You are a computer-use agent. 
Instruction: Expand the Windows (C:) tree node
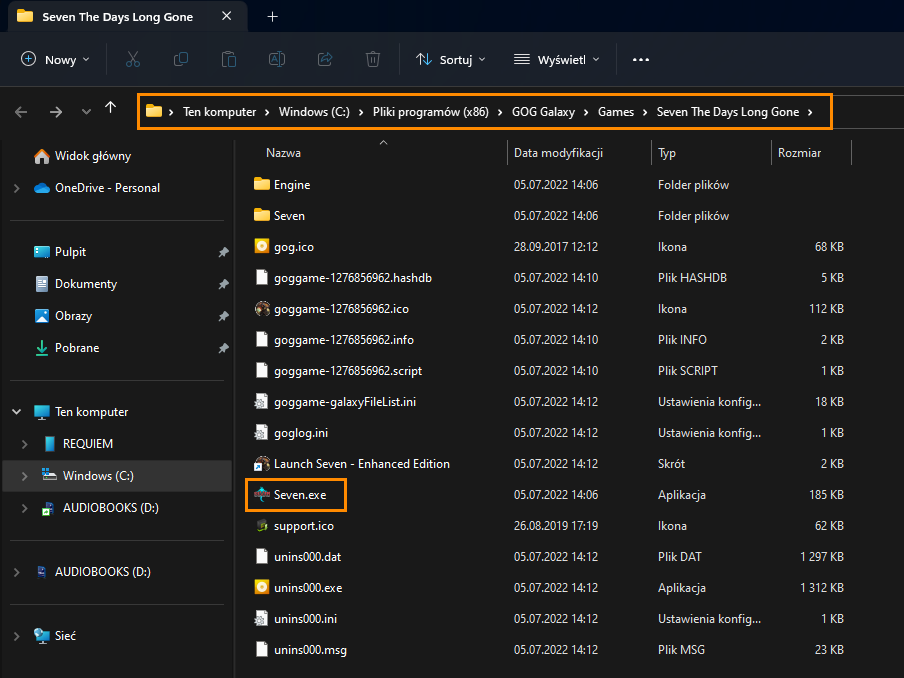pyautogui.click(x=24, y=476)
